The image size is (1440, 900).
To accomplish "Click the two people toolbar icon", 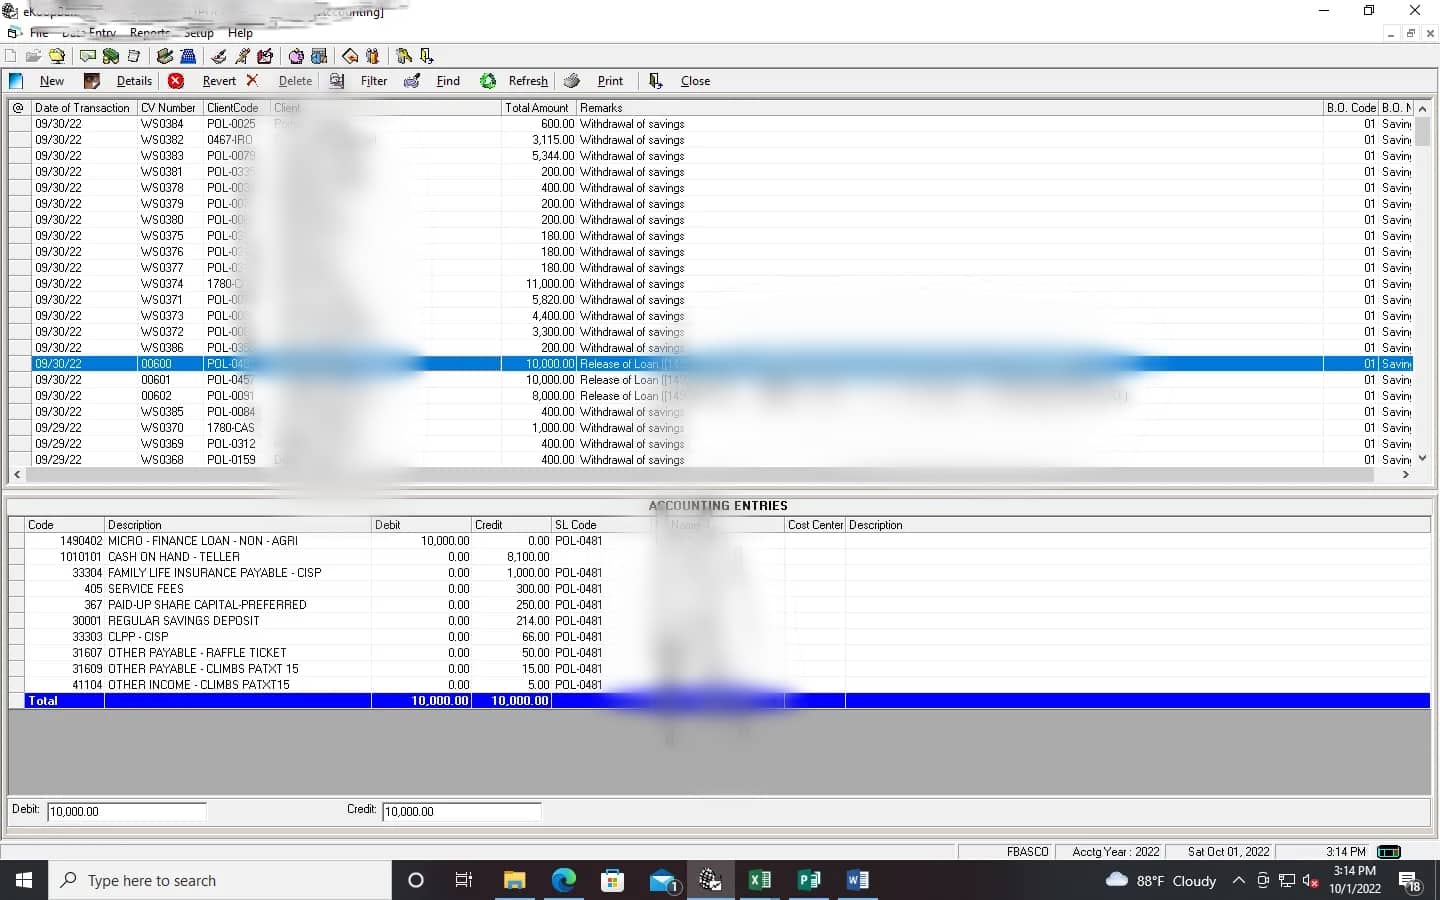I will point(373,56).
